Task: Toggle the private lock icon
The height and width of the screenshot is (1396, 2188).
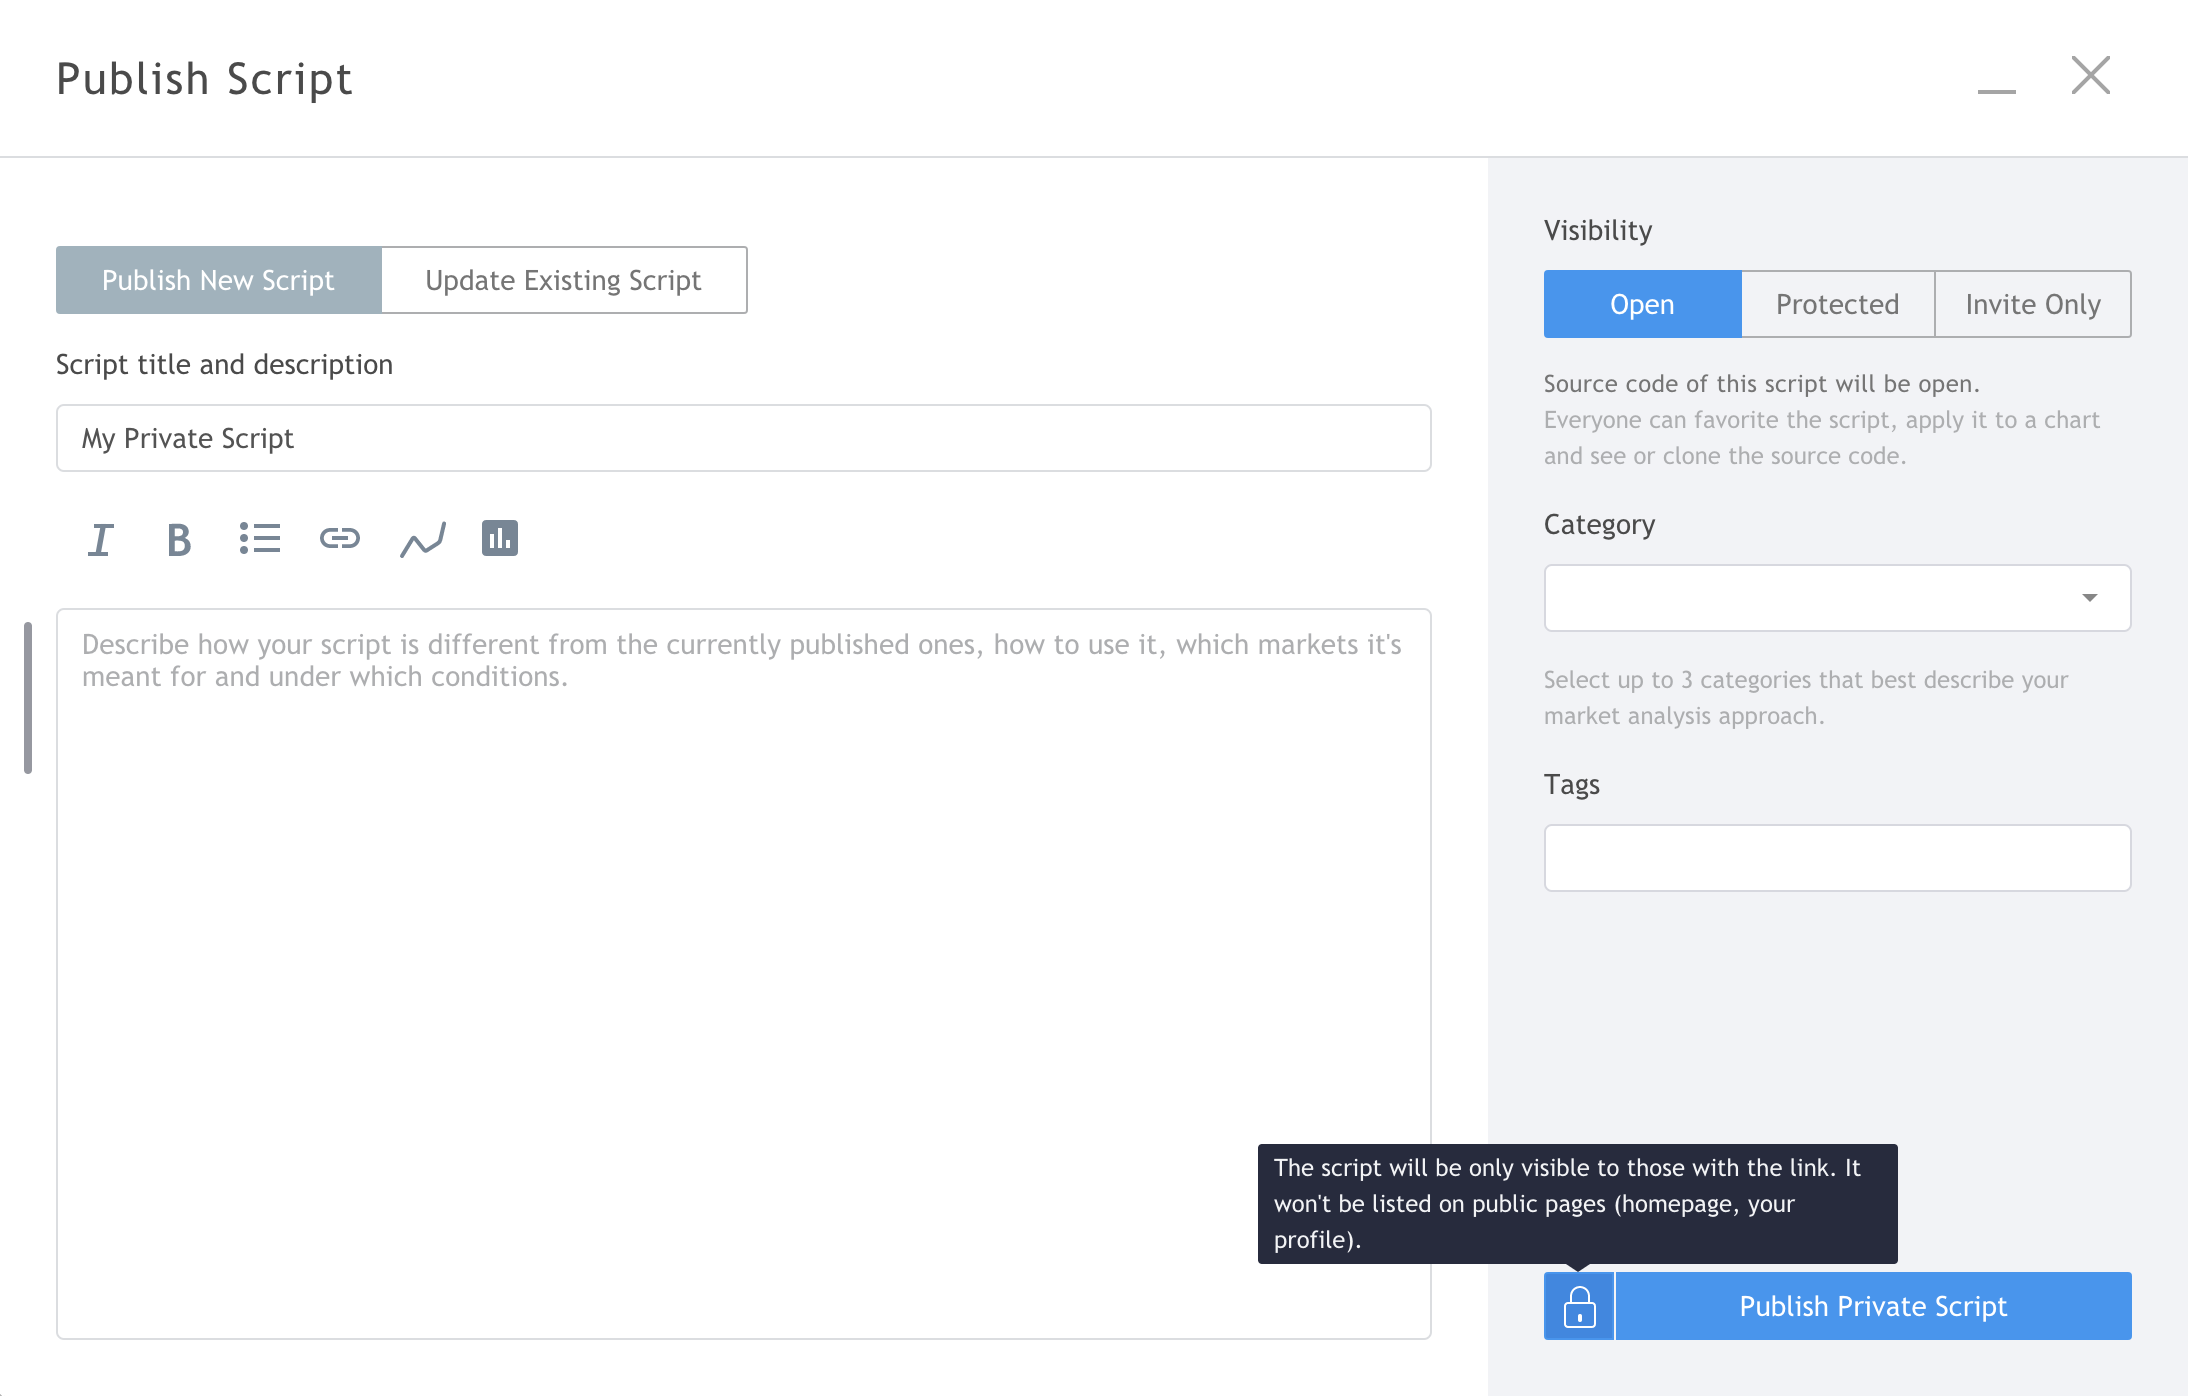Action: tap(1579, 1306)
